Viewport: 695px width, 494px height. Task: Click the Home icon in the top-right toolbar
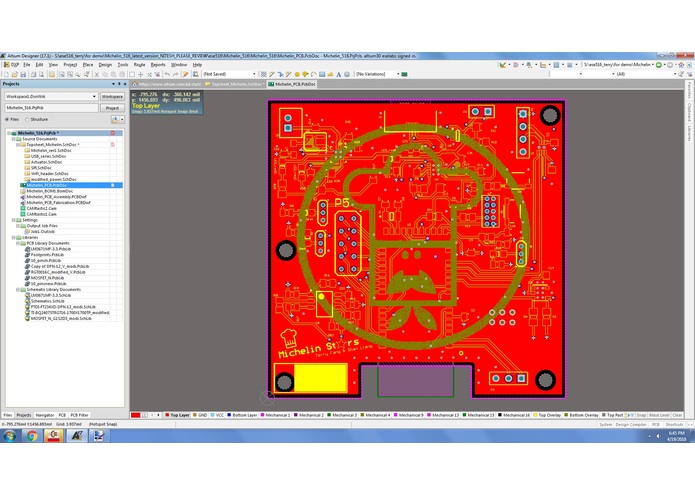click(681, 65)
